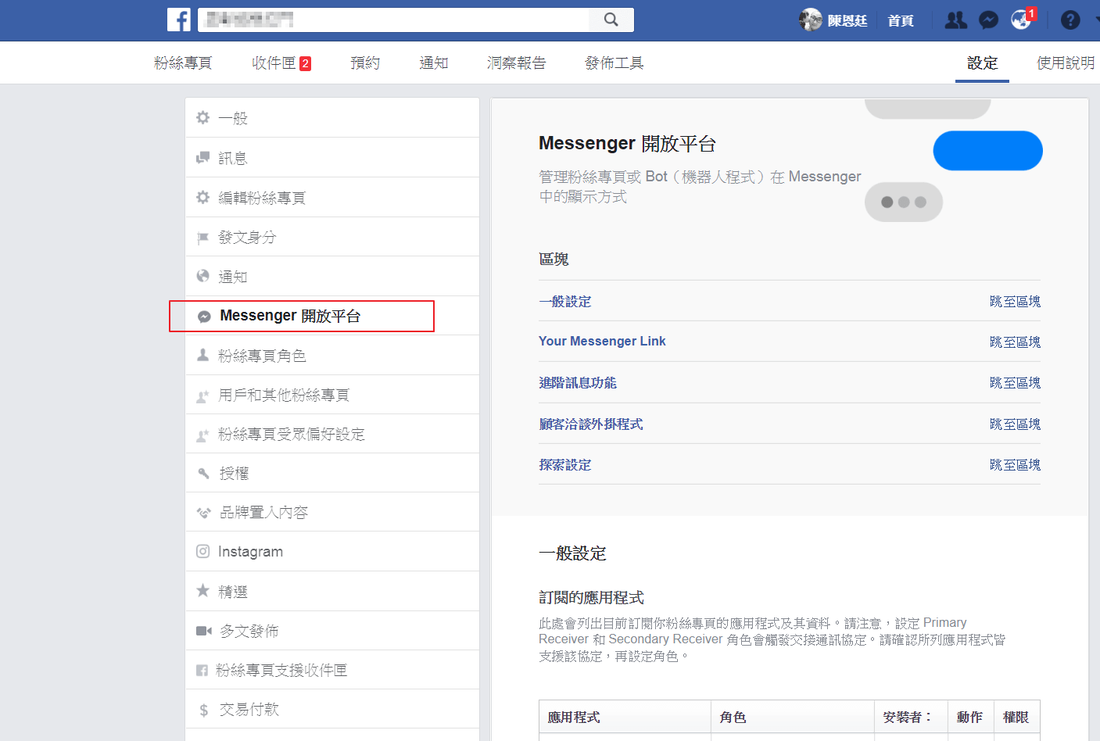1100x741 pixels.
Task: Open the 使用說明 tab
Action: [1065, 63]
